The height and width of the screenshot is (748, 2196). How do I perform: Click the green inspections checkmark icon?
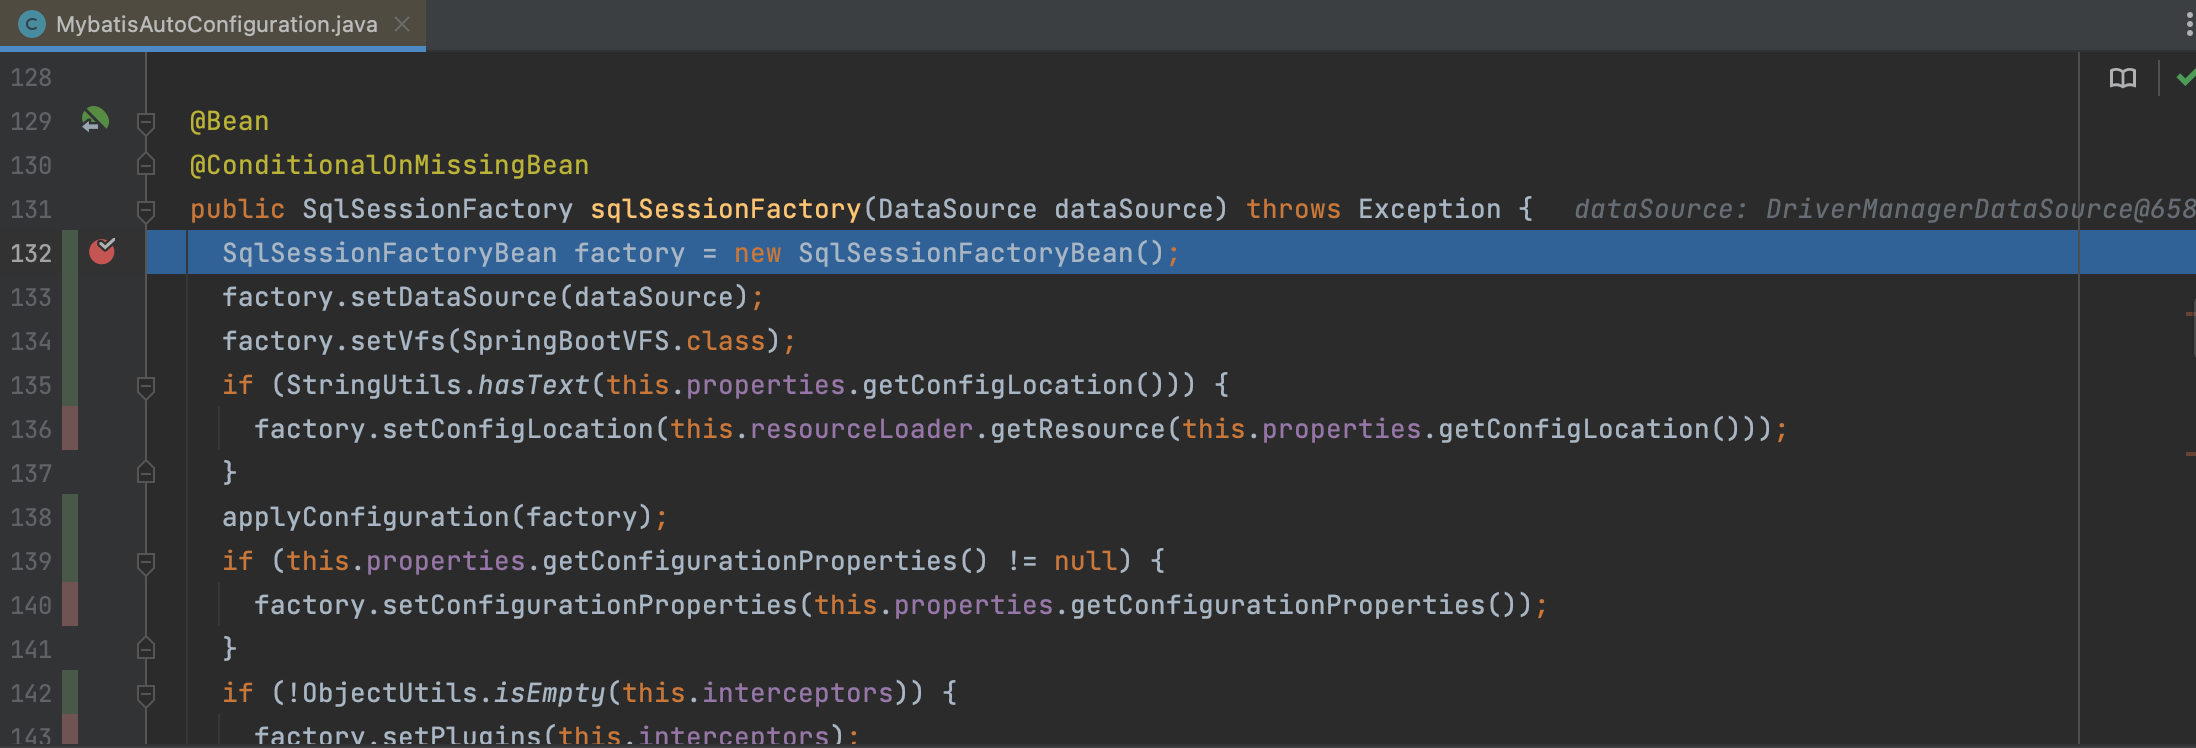[2186, 78]
